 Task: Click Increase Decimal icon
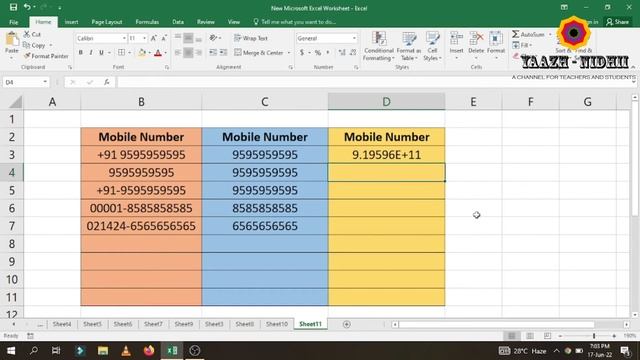point(342,53)
